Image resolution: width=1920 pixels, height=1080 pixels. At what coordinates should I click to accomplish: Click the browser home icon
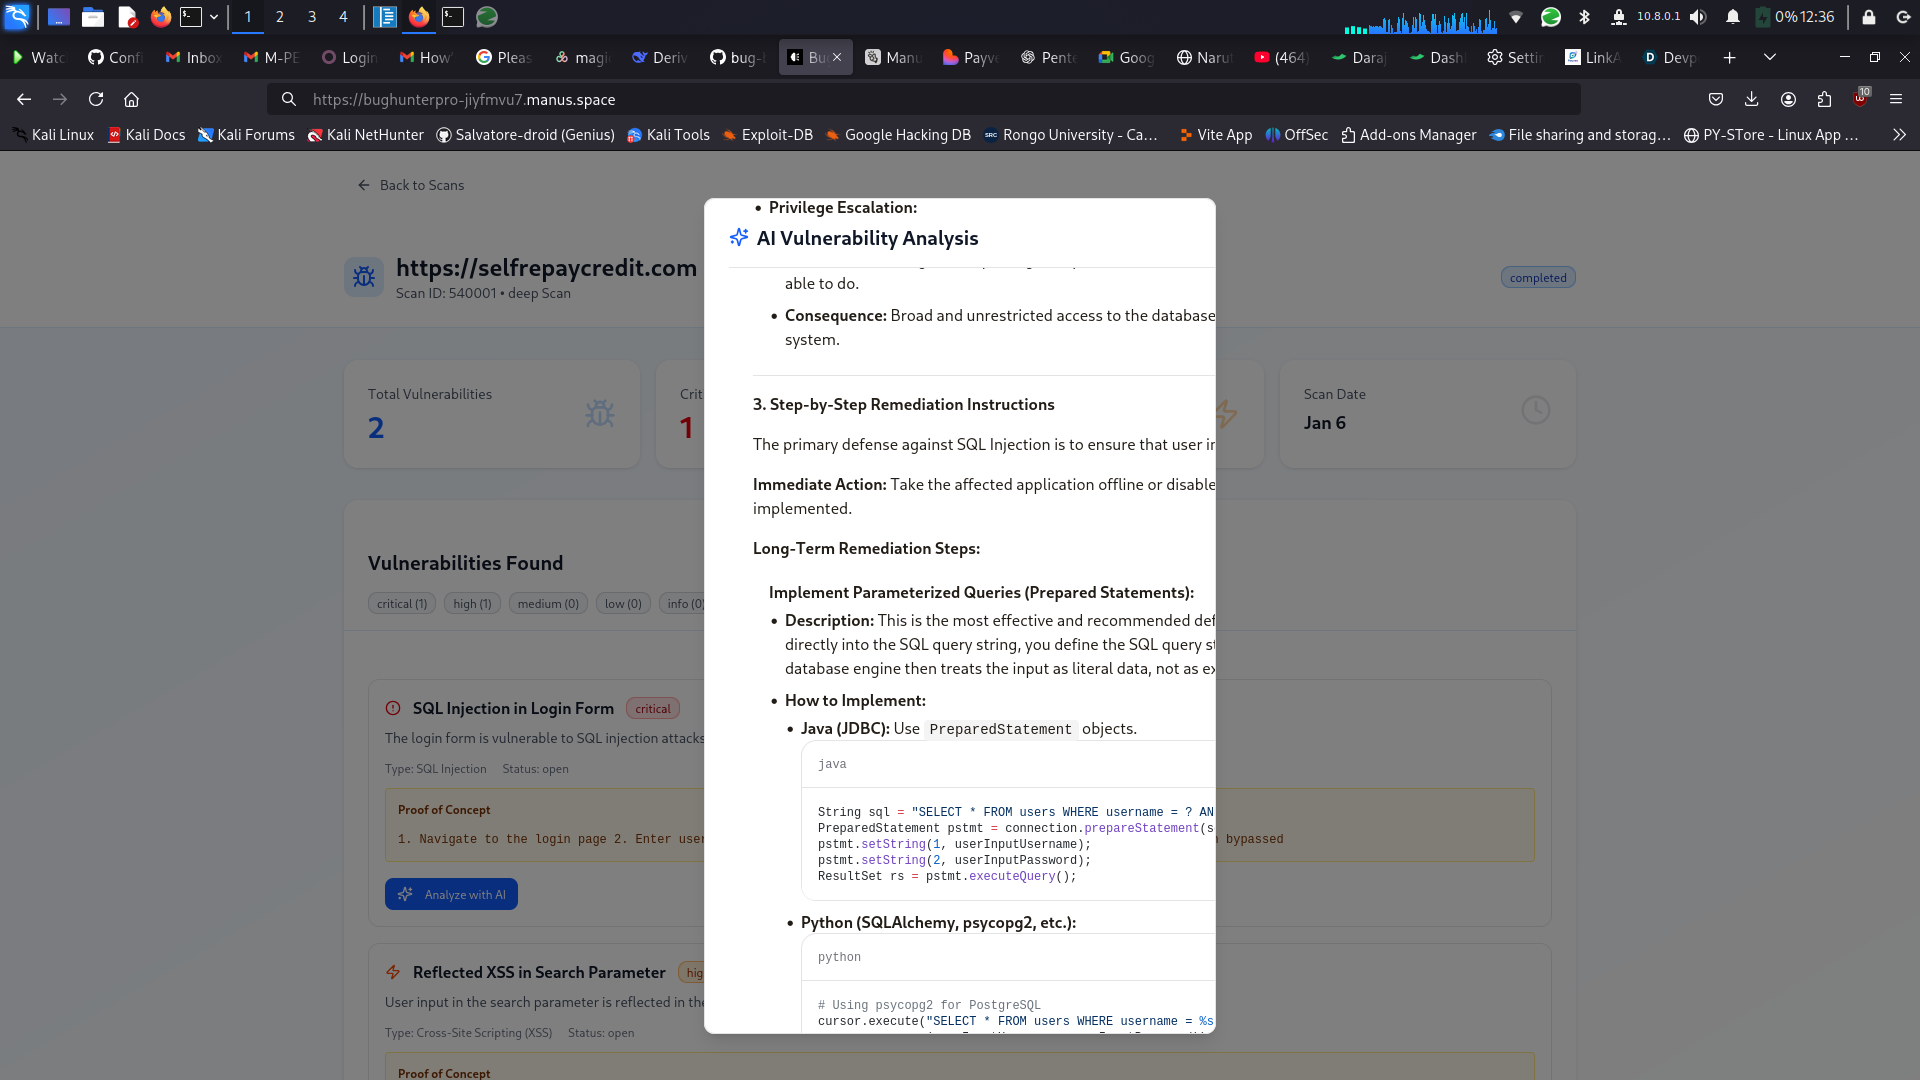click(x=131, y=99)
